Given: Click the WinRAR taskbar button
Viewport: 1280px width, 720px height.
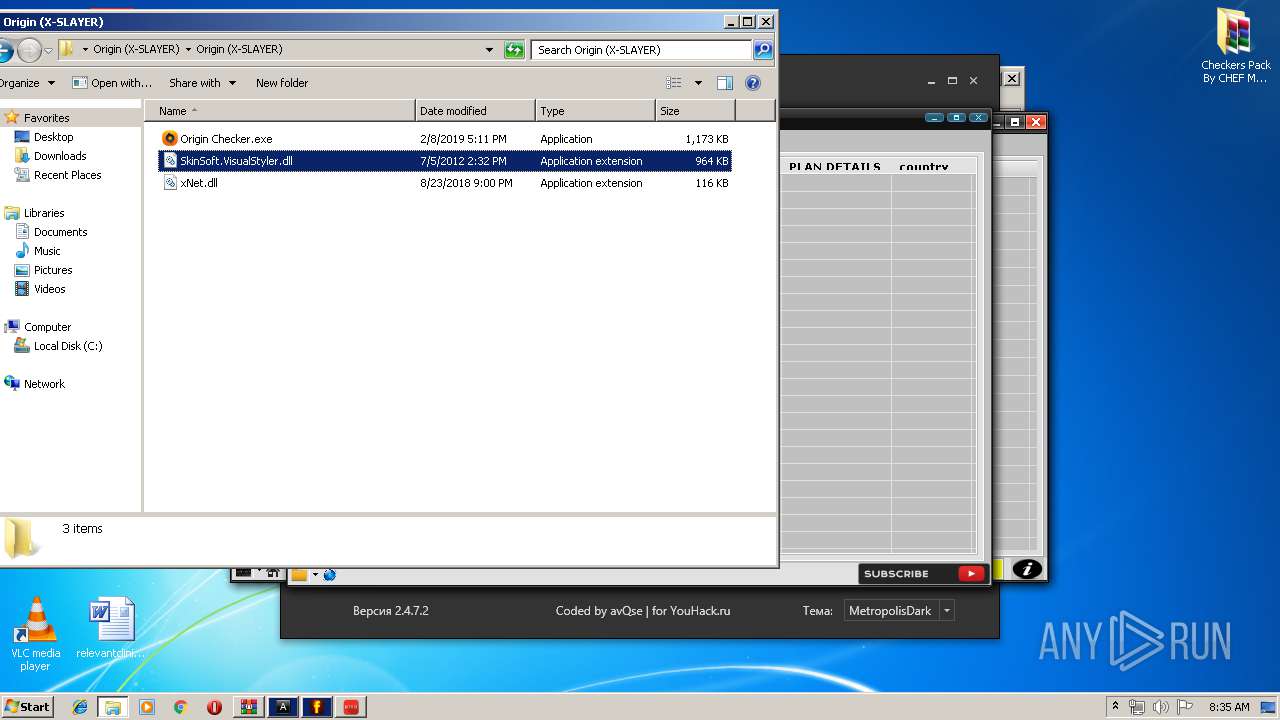Looking at the screenshot, I should click(x=249, y=707).
